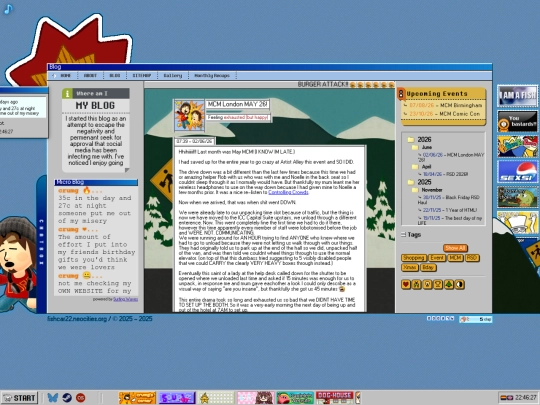Collapse the June folder in the archive
This screenshot has height=405, width=540.
[415, 147]
